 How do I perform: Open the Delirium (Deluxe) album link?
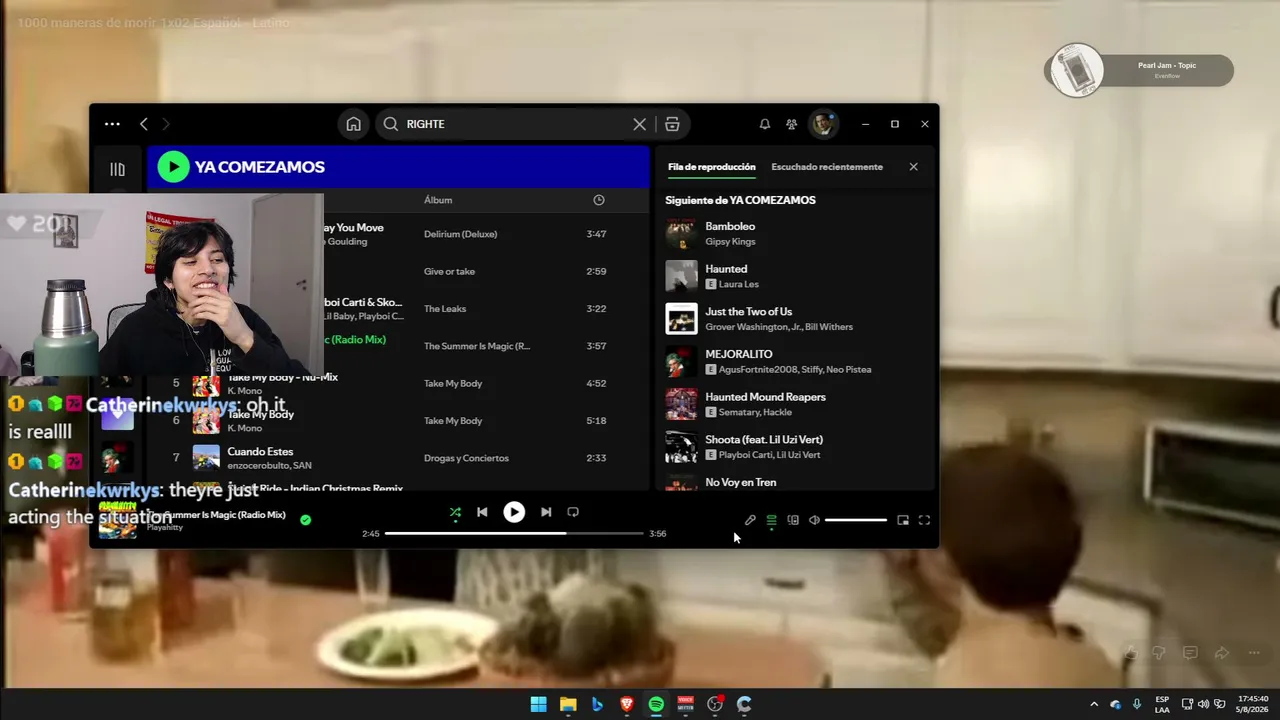460,234
